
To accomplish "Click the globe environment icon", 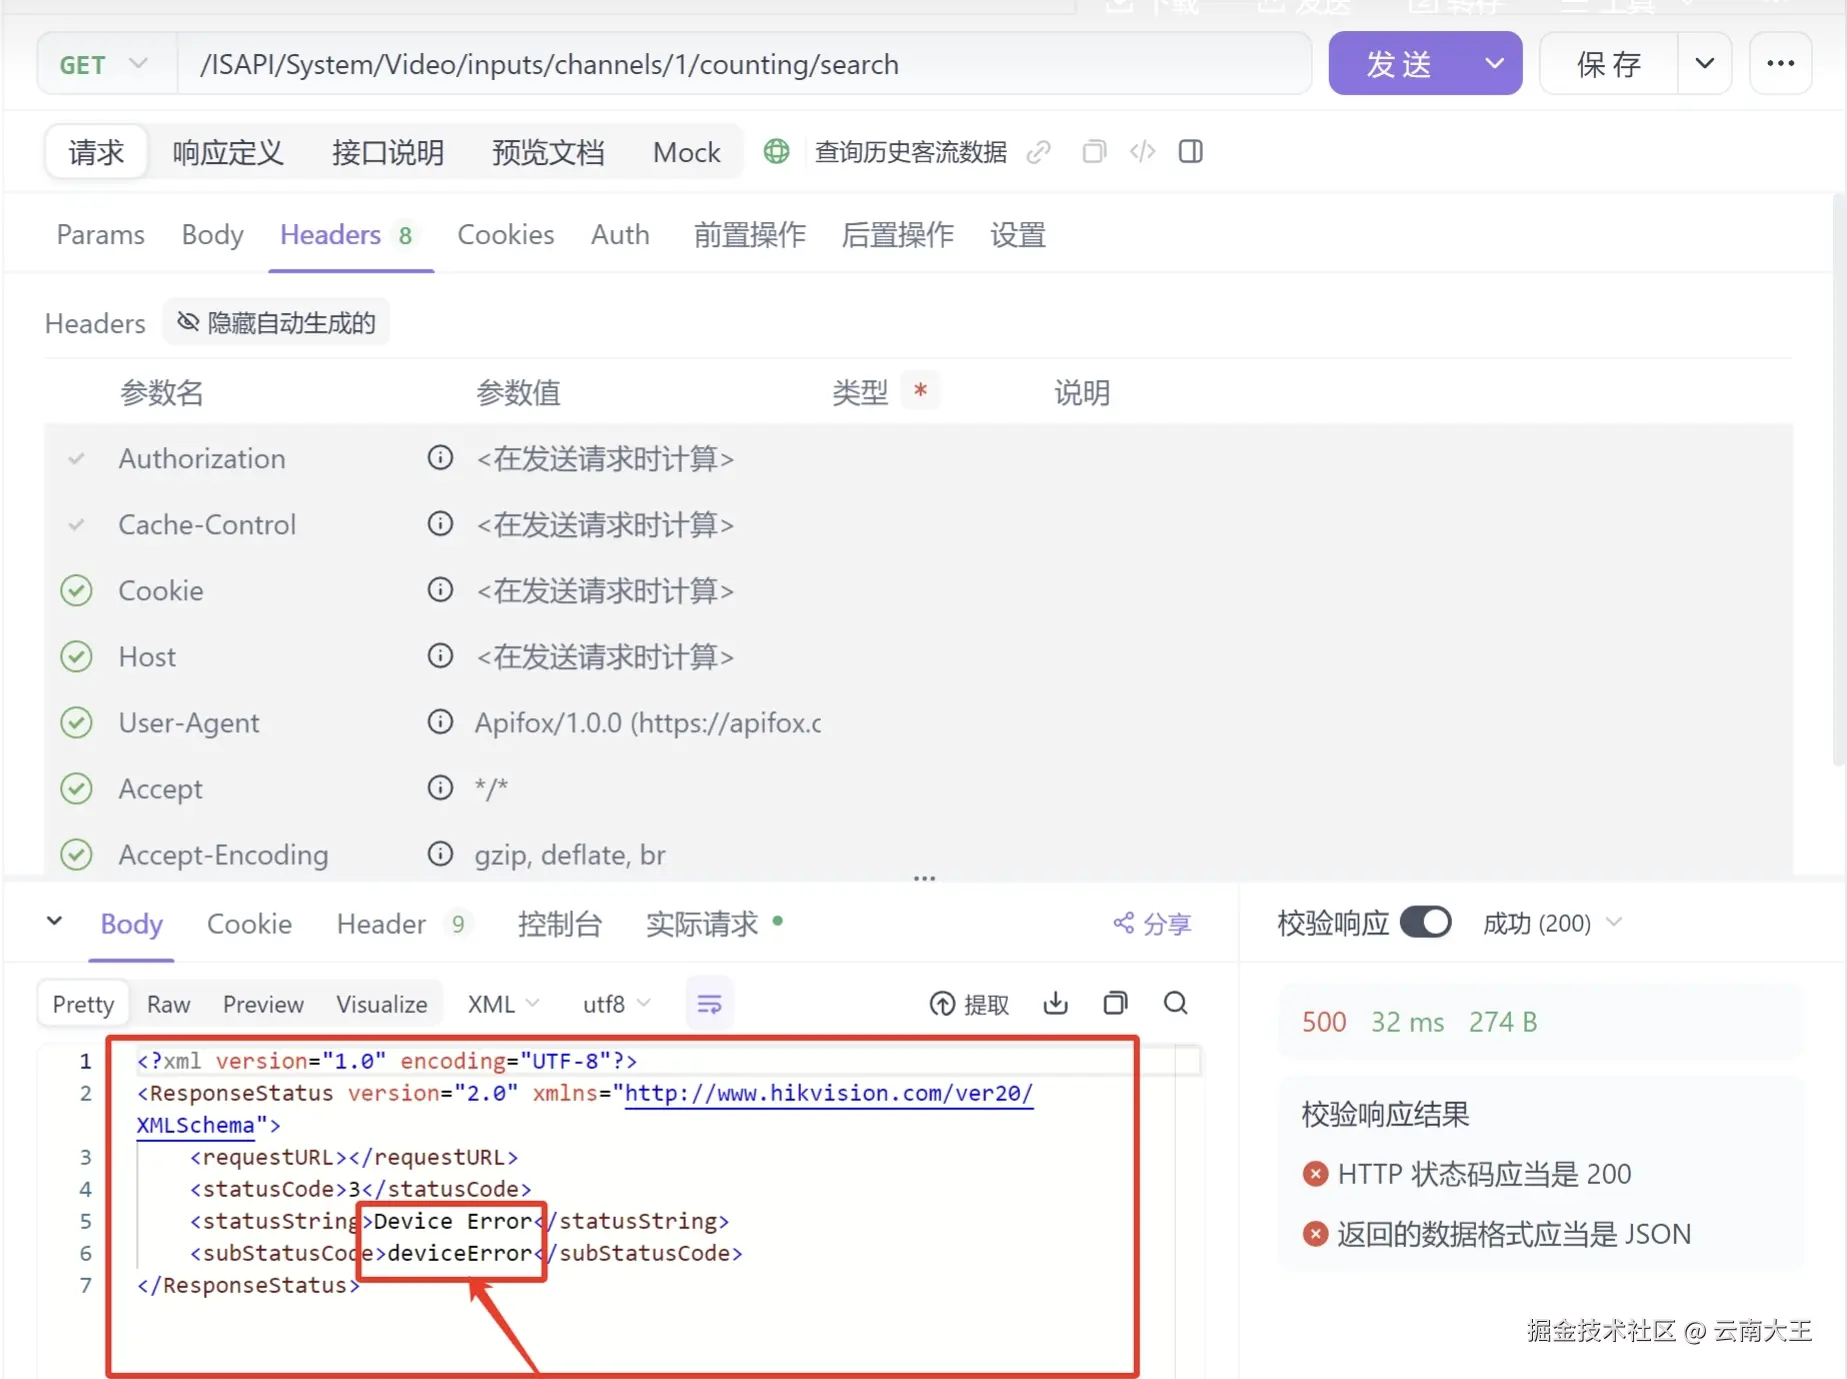I will 776,152.
